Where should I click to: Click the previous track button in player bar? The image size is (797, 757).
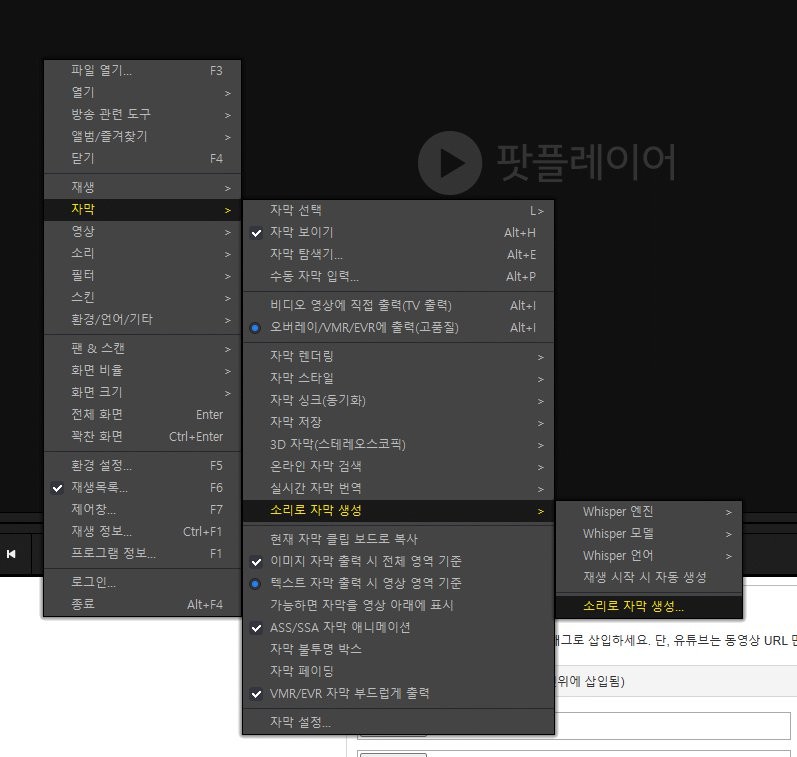point(11,554)
